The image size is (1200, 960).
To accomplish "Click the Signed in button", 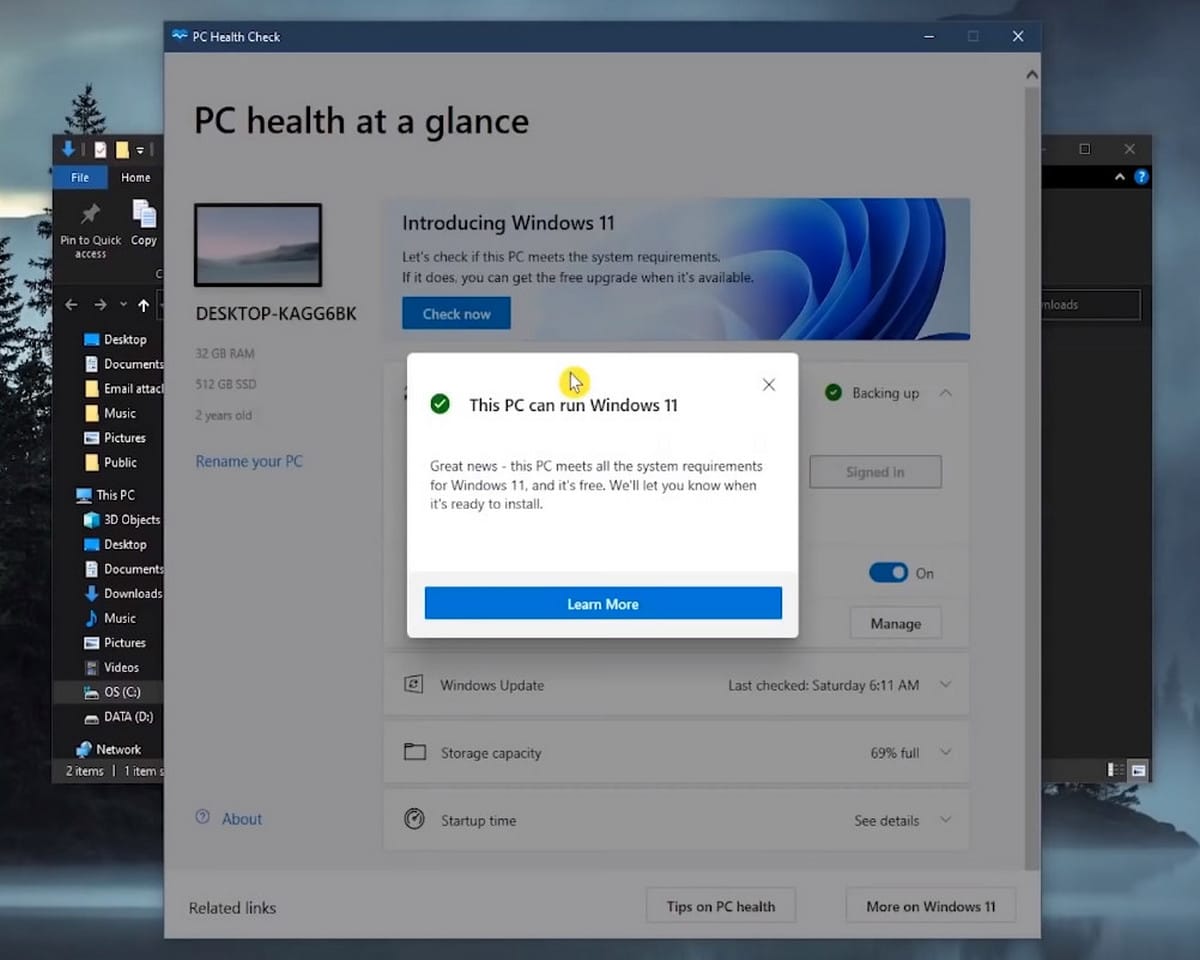I will 875,472.
